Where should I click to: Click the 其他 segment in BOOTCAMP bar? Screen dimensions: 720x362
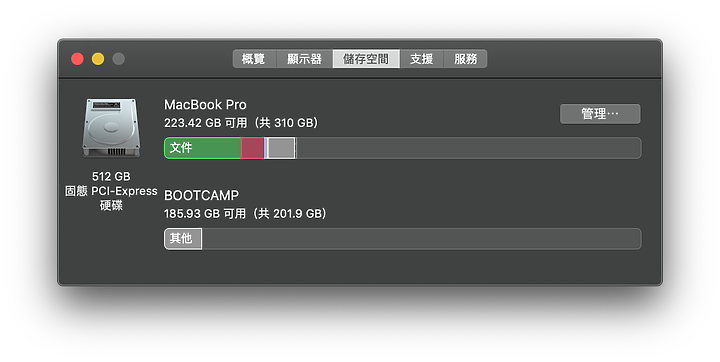click(x=183, y=239)
